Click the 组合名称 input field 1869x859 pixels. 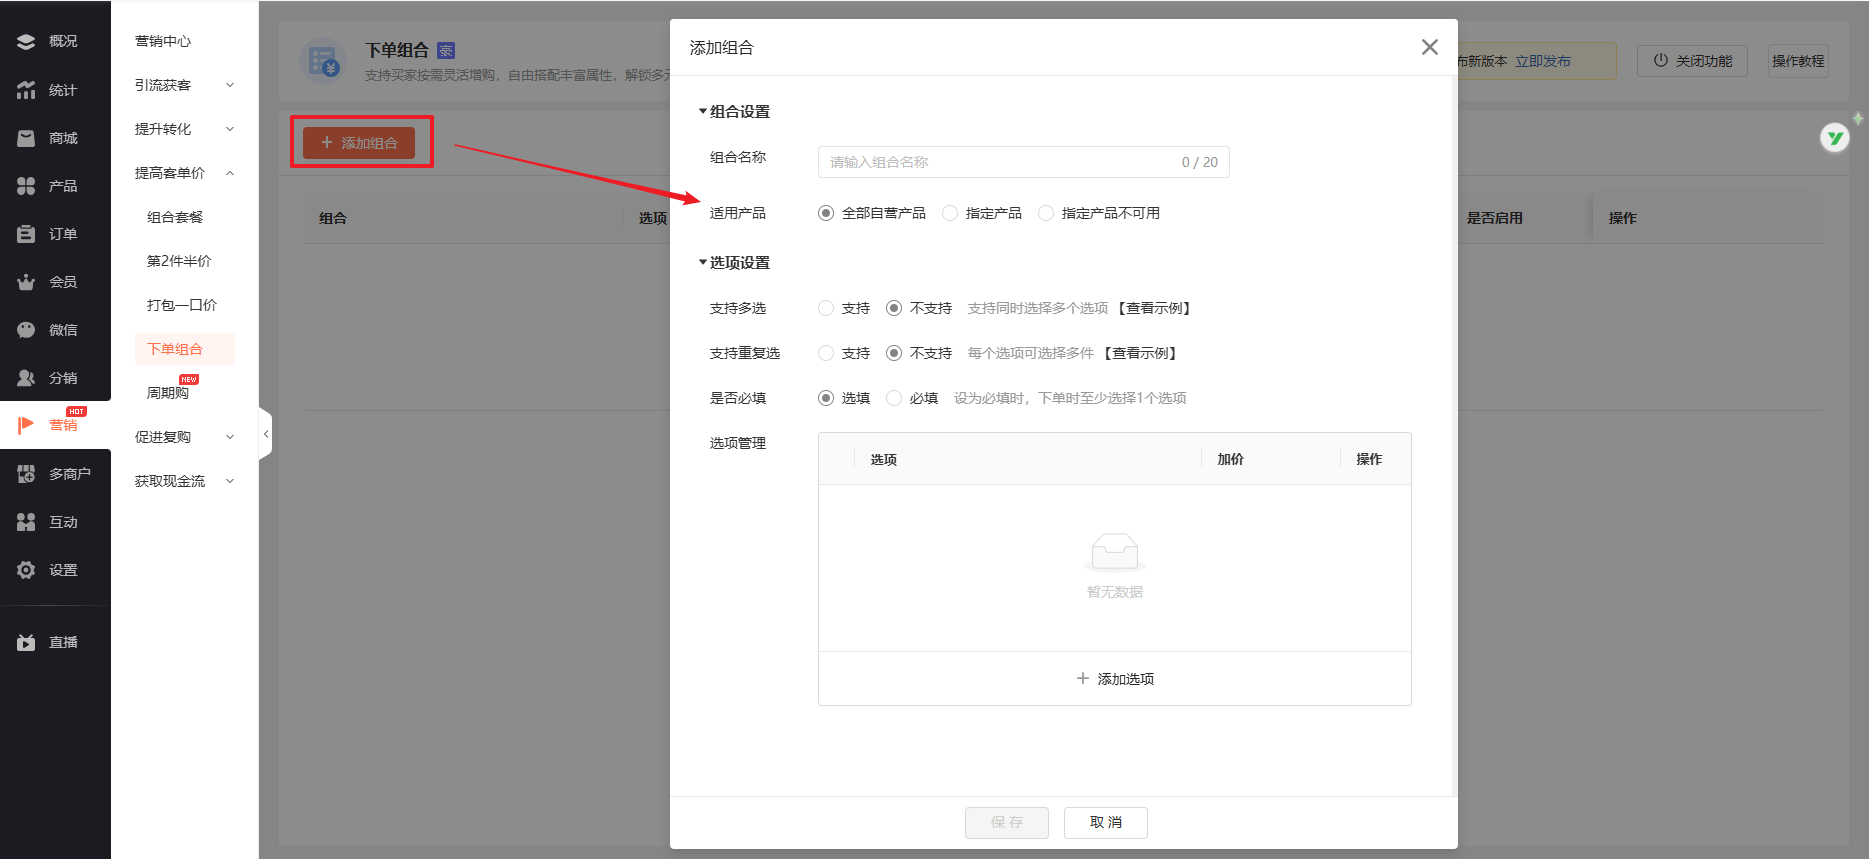[1000, 162]
